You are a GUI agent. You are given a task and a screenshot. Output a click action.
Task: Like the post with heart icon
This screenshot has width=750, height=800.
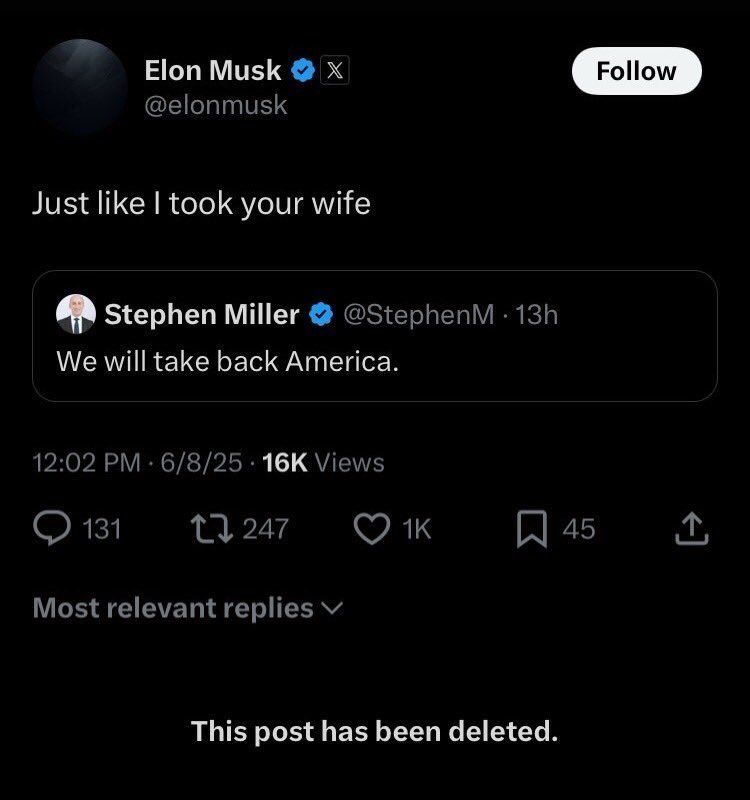pos(372,528)
